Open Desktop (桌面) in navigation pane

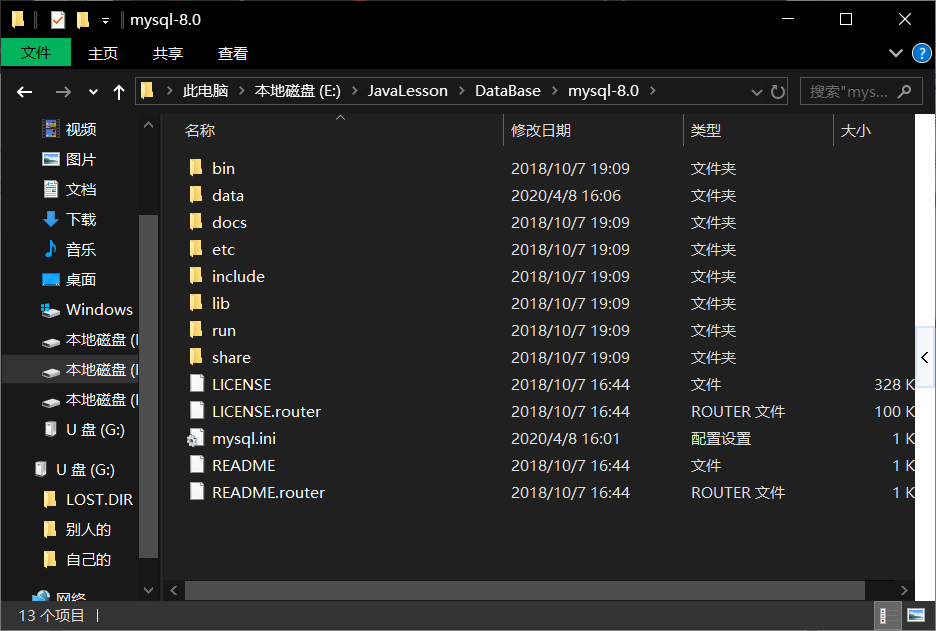tap(69, 279)
